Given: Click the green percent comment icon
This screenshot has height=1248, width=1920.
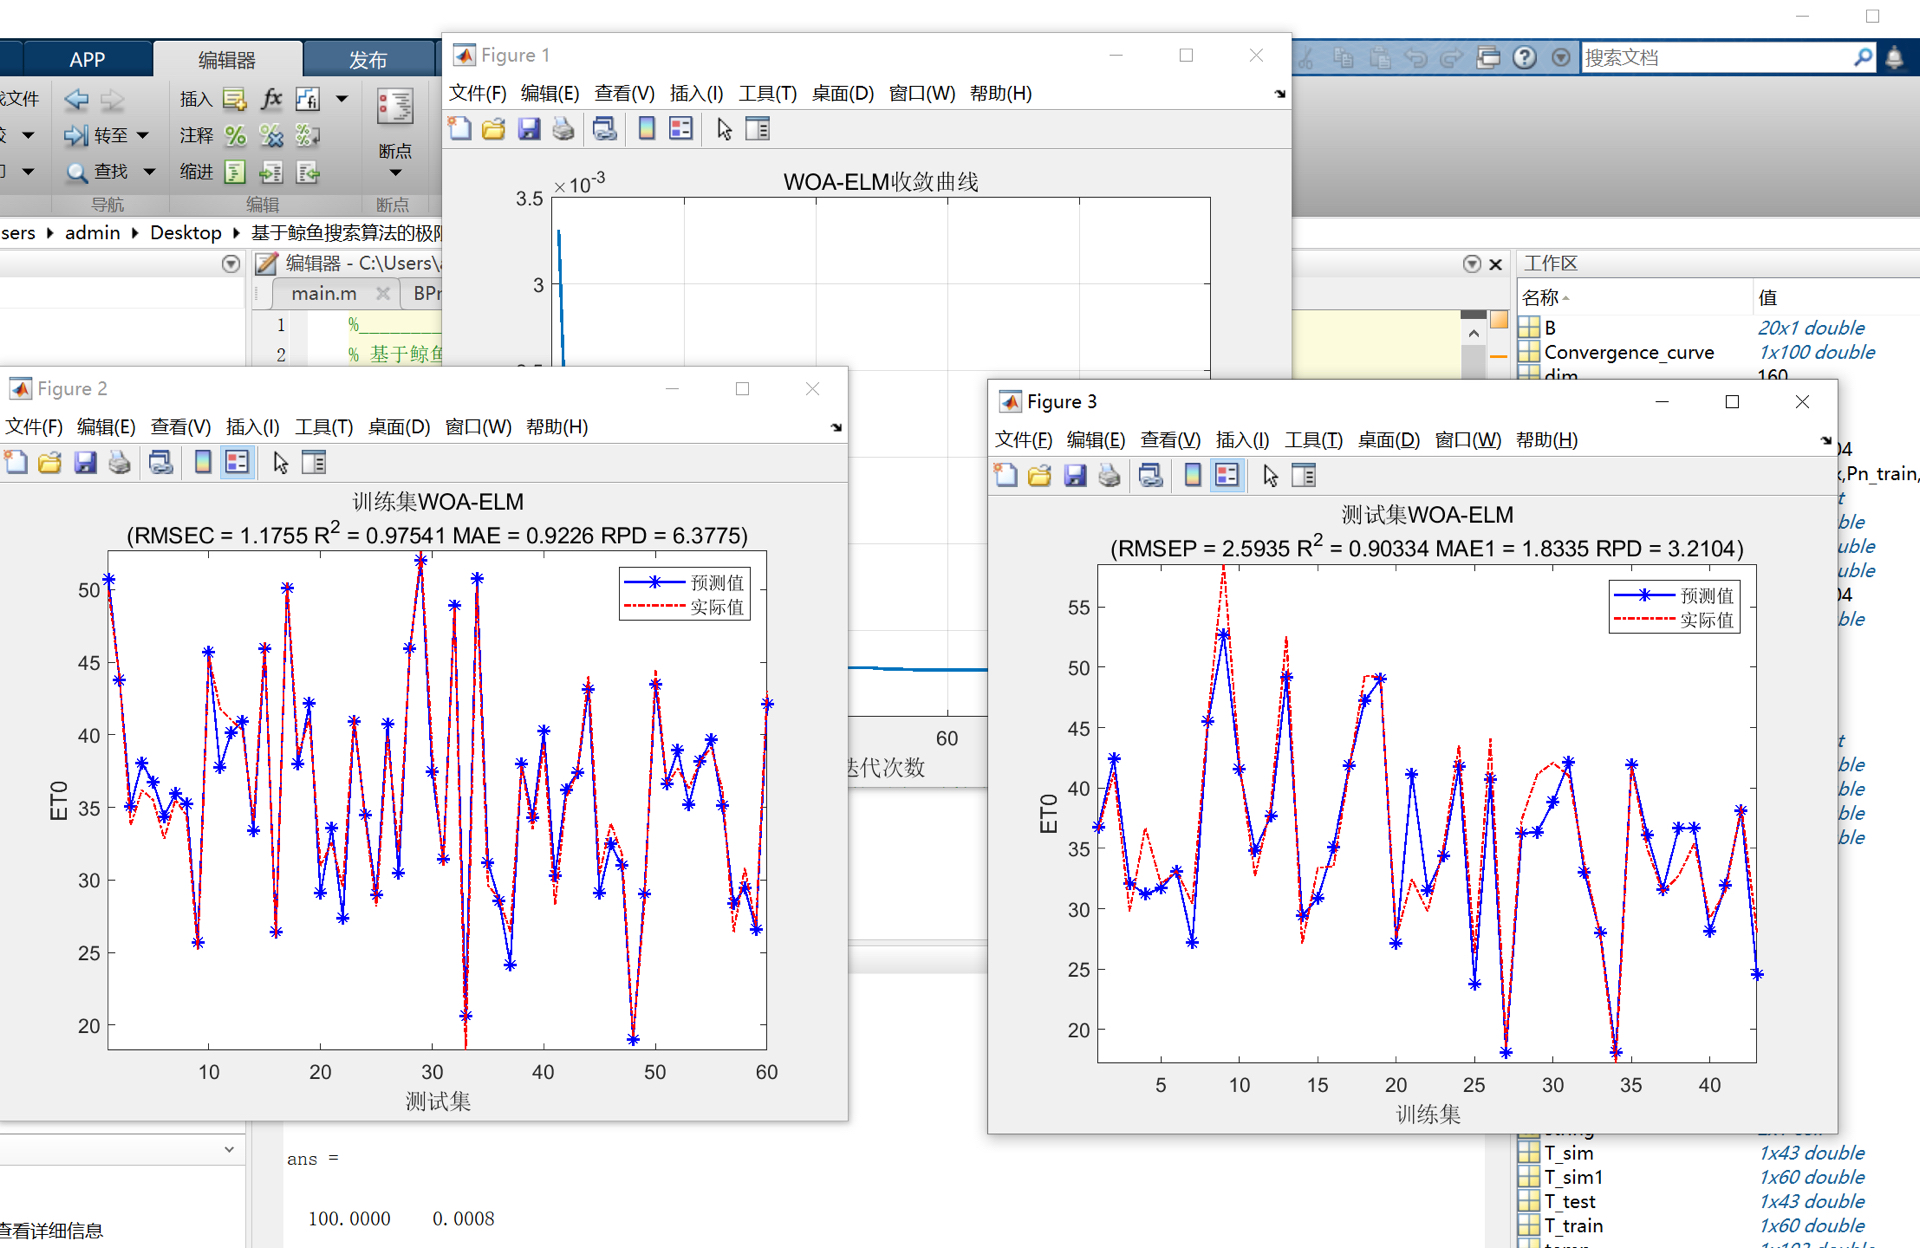Looking at the screenshot, I should tap(235, 135).
